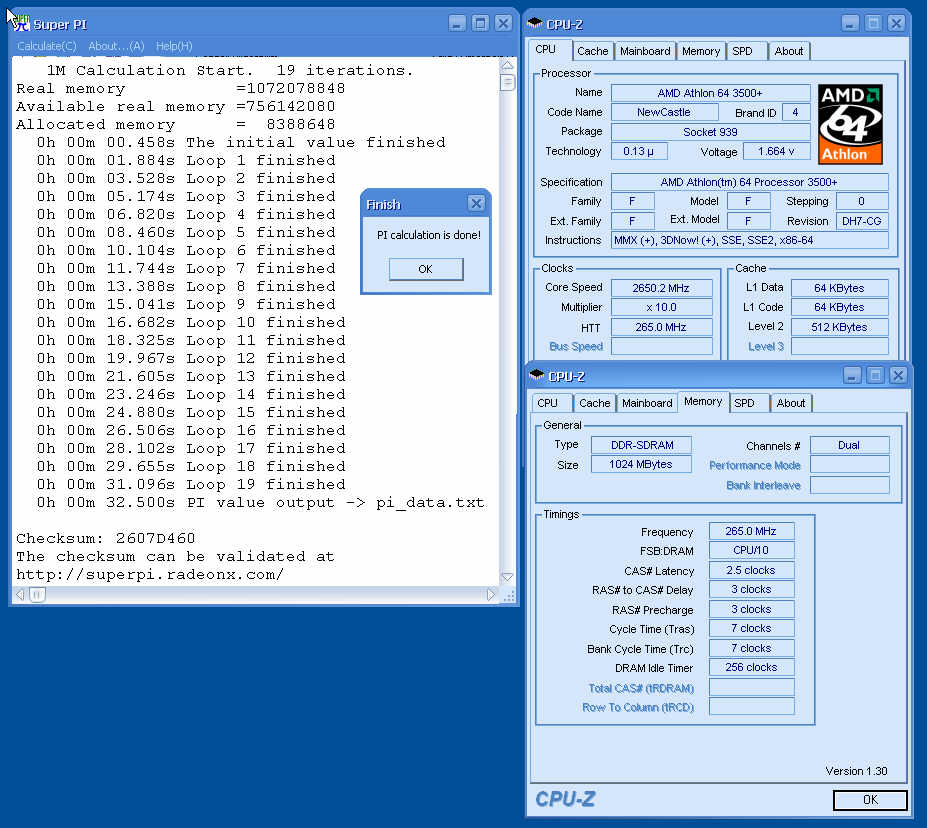Viewport: 927px width, 828px height.
Task: Close the Super PI window
Action: [x=503, y=23]
